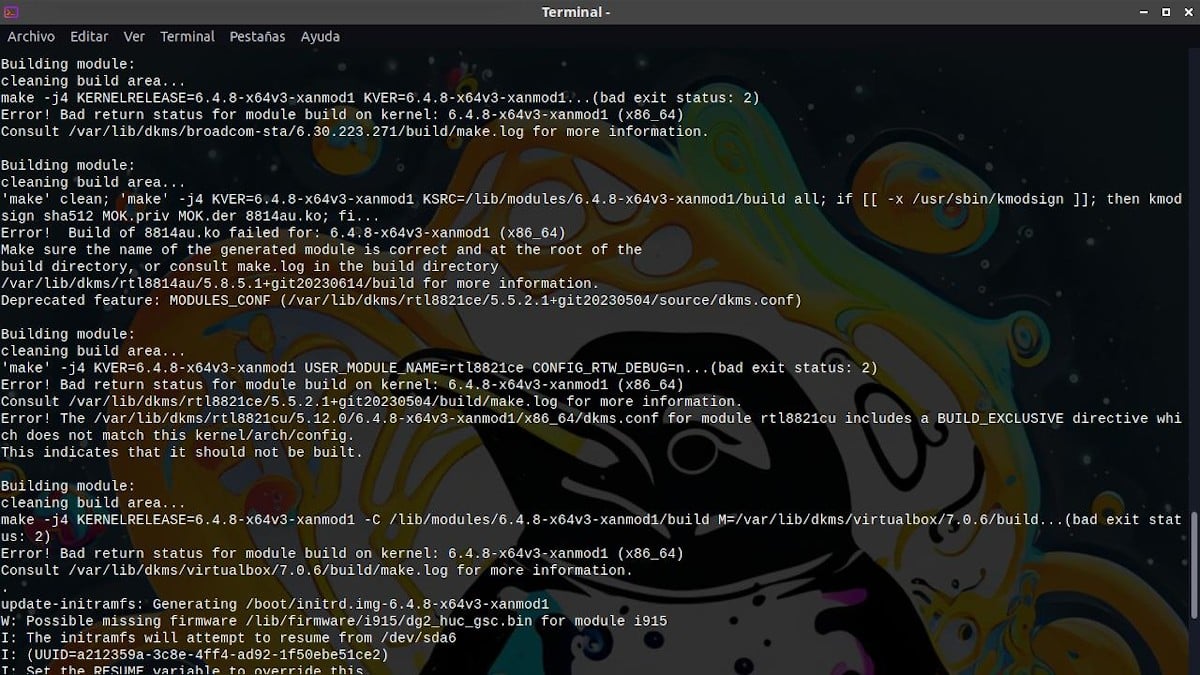Image resolution: width=1200 pixels, height=675 pixels.
Task: Click the 'Deprecated feature: MODULES_CONF' line
Action: [401, 300]
